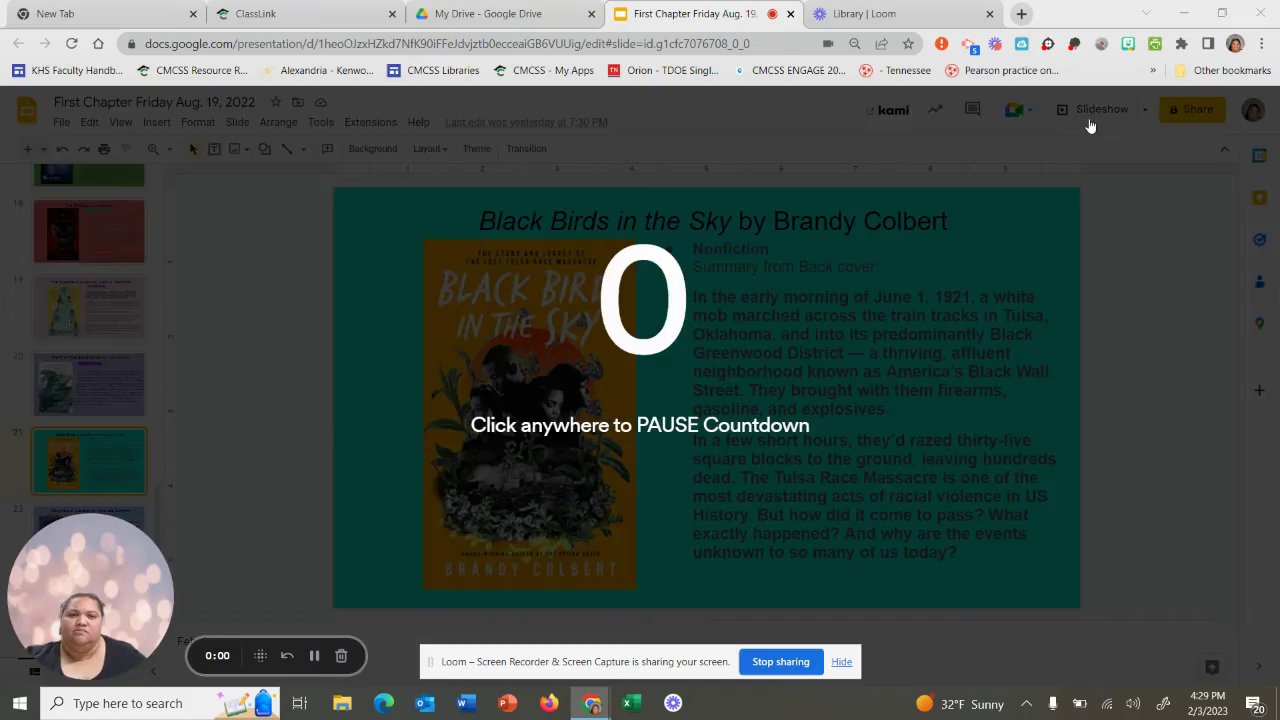Open comment history icon
The height and width of the screenshot is (720, 1280).
pyautogui.click(x=972, y=110)
